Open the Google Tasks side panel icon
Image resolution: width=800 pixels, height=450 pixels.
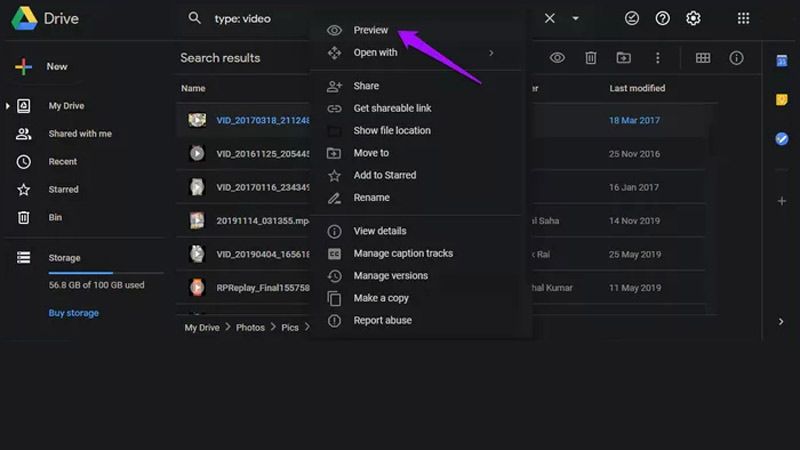coord(782,139)
